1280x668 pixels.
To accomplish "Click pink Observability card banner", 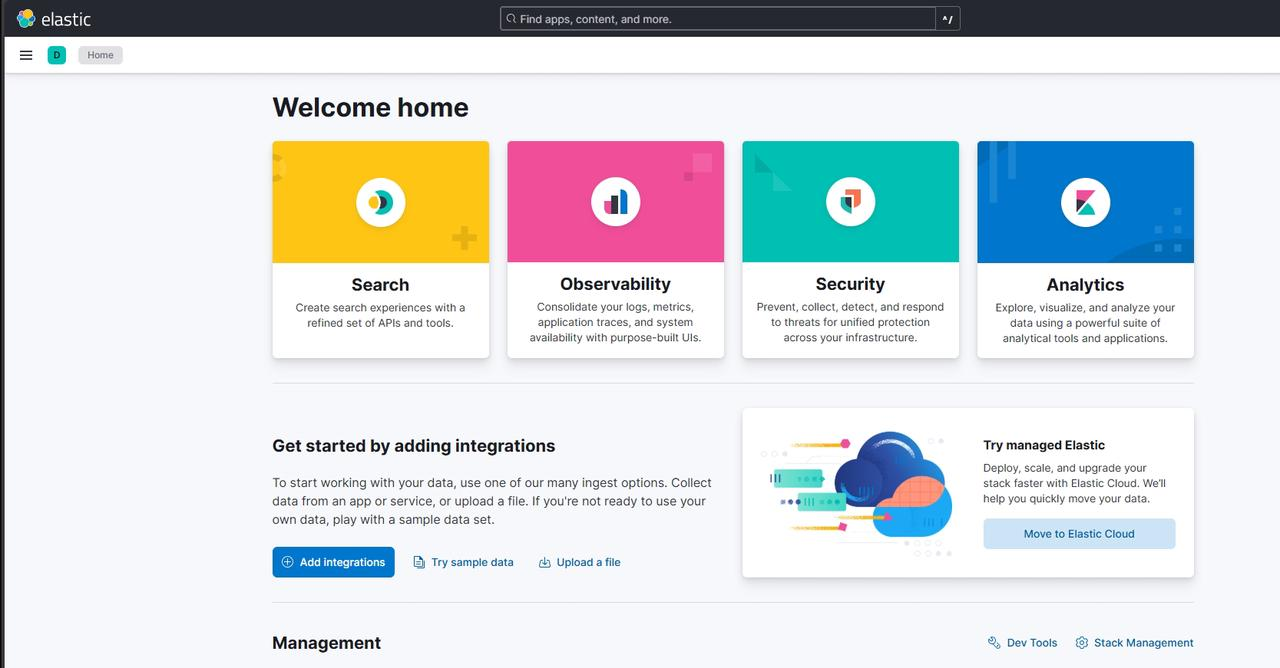I will pyautogui.click(x=615, y=202).
